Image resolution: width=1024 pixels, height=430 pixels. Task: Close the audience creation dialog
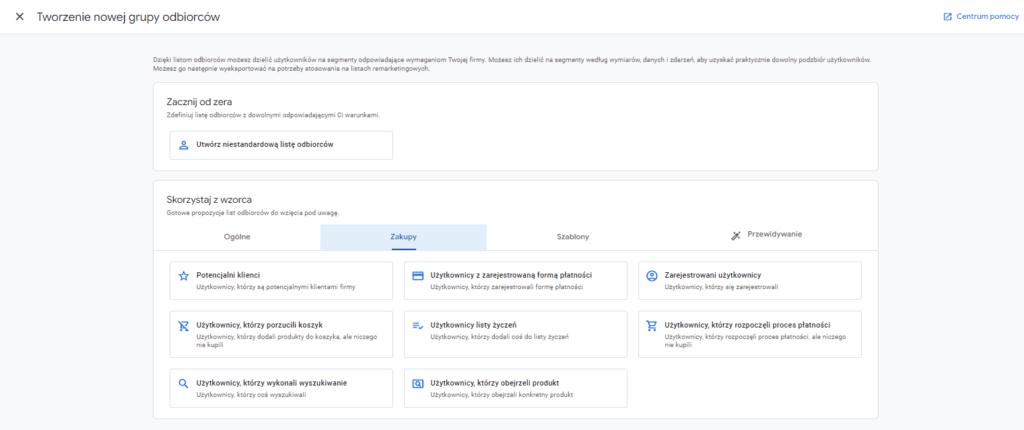point(20,16)
